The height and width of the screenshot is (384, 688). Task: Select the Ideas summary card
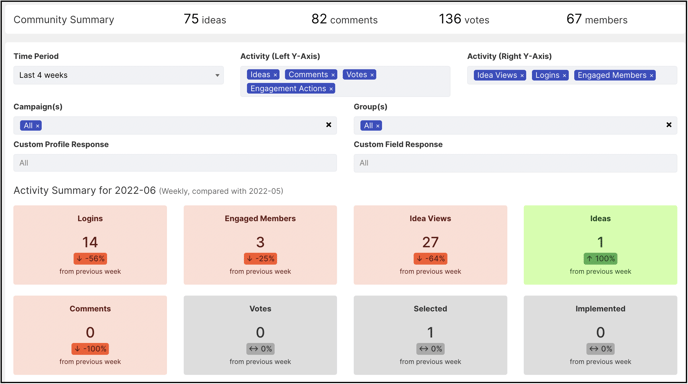[600, 245]
